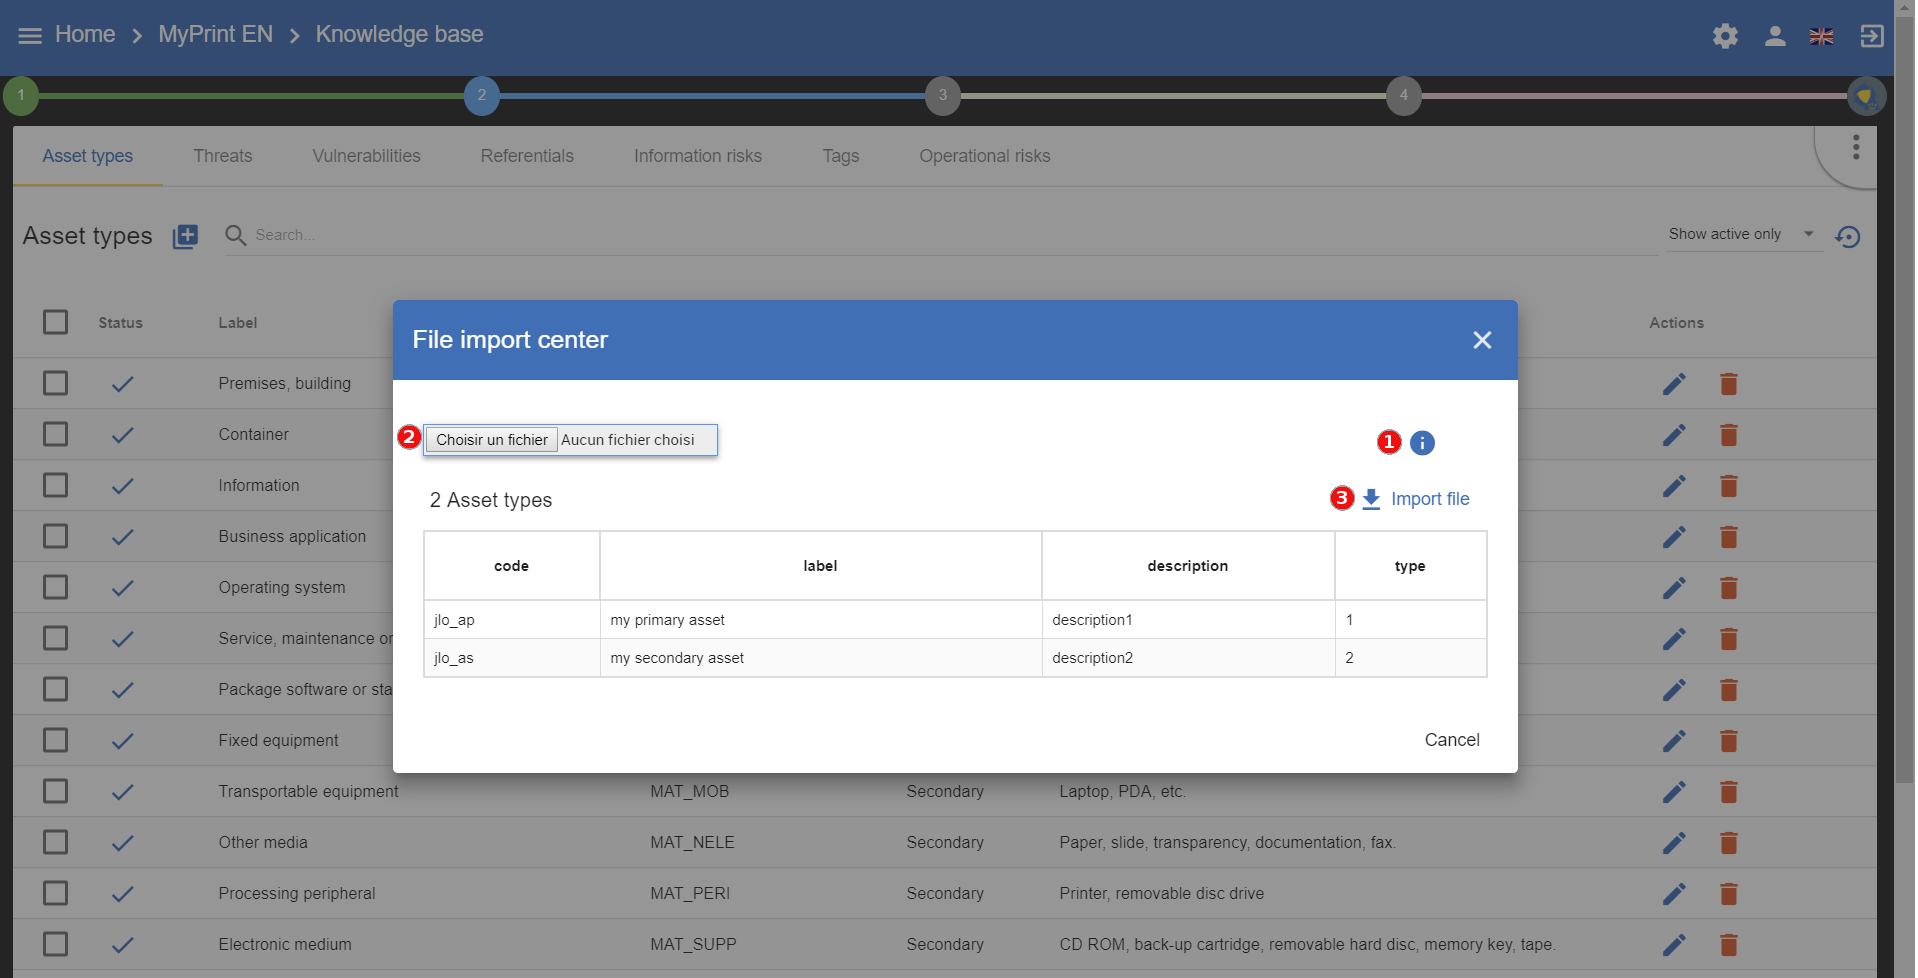1918x978 pixels.
Task: Open the Operational risks tab
Action: pyautogui.click(x=984, y=156)
